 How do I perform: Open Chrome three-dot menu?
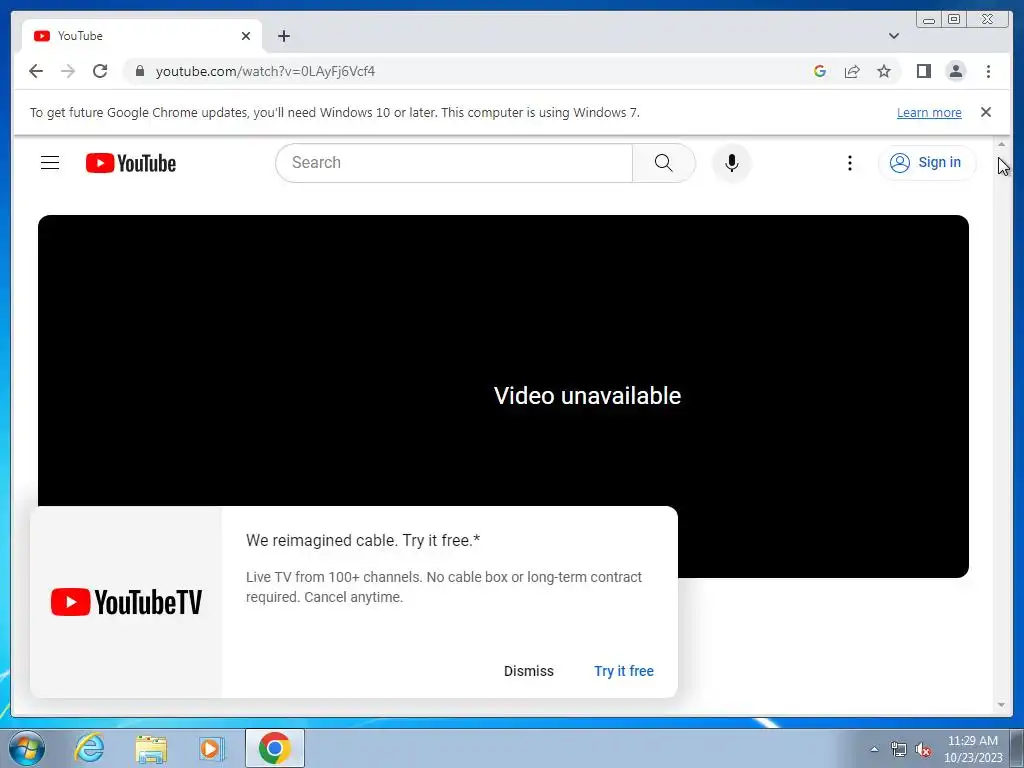click(988, 71)
